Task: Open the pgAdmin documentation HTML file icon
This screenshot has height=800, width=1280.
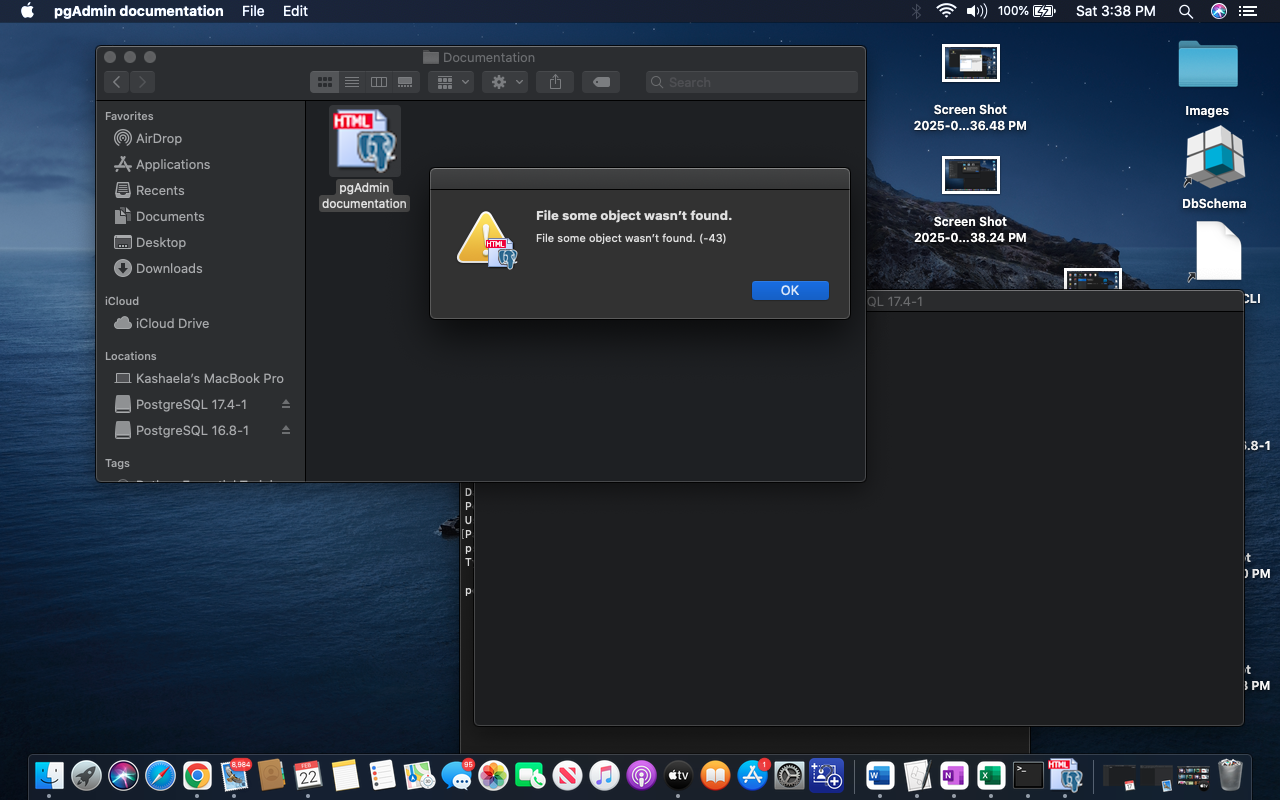Action: pyautogui.click(x=364, y=141)
